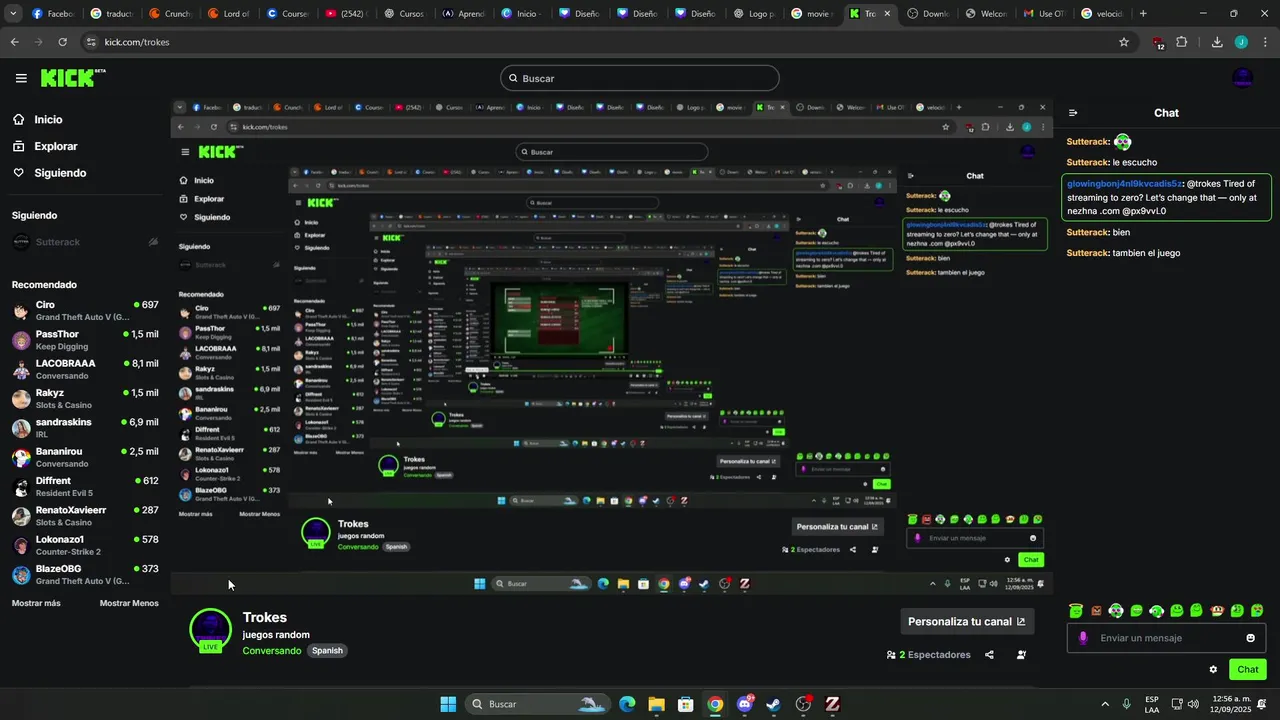Image resolution: width=1280 pixels, height=720 pixels.
Task: Open the Ciro recommended channel
Action: point(86,310)
